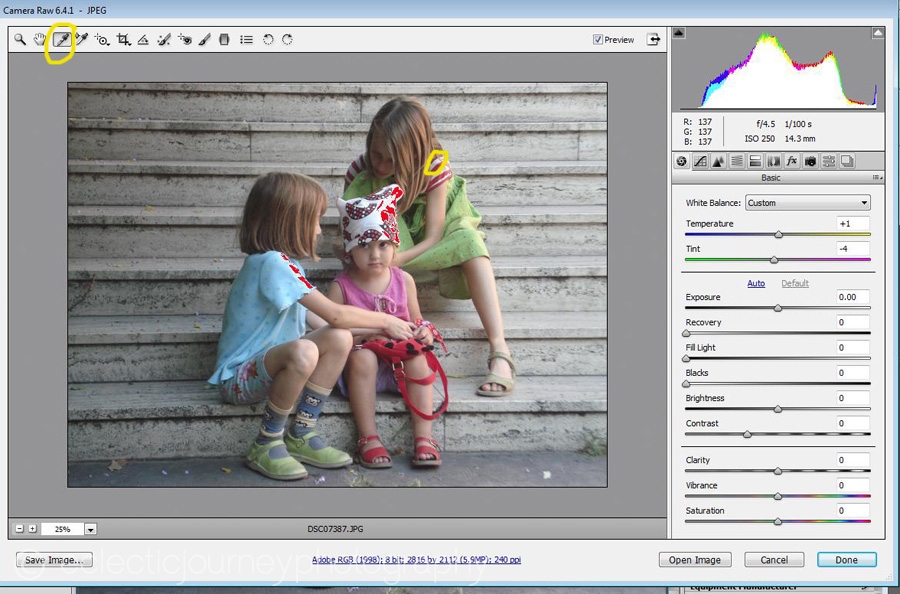Screen dimensions: 900x594
Task: Select the White Balance eyedropper tool
Action: 61,40
